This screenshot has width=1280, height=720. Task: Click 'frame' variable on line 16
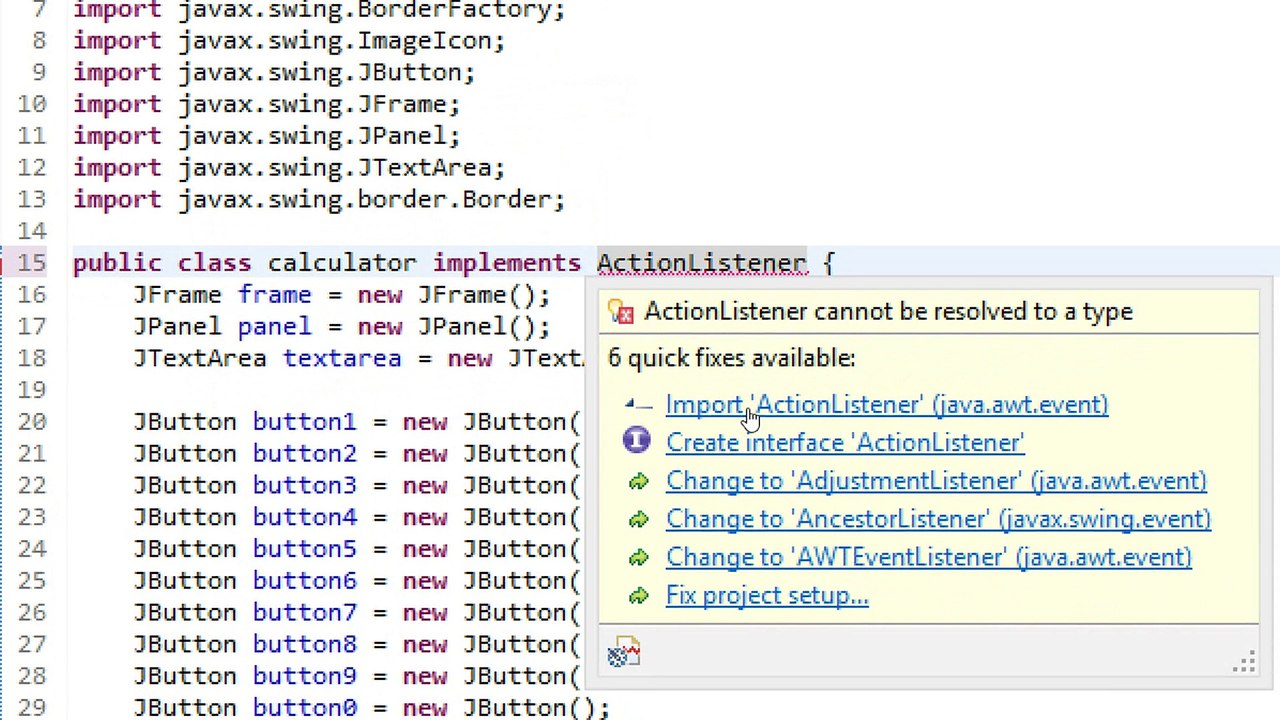[x=275, y=295]
